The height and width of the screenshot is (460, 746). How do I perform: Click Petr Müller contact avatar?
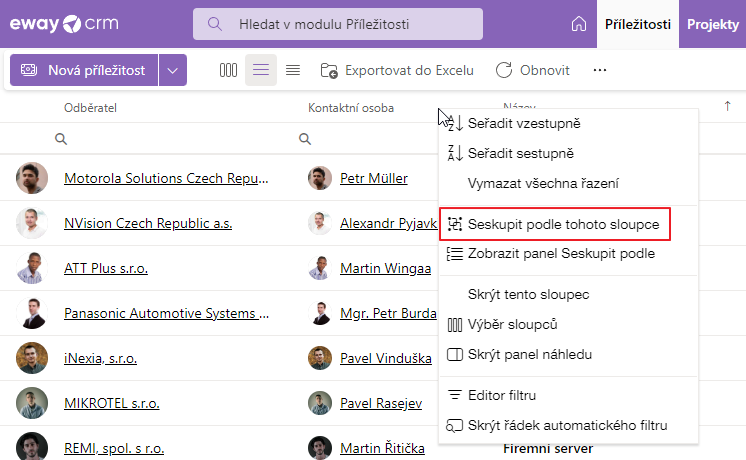(320, 178)
